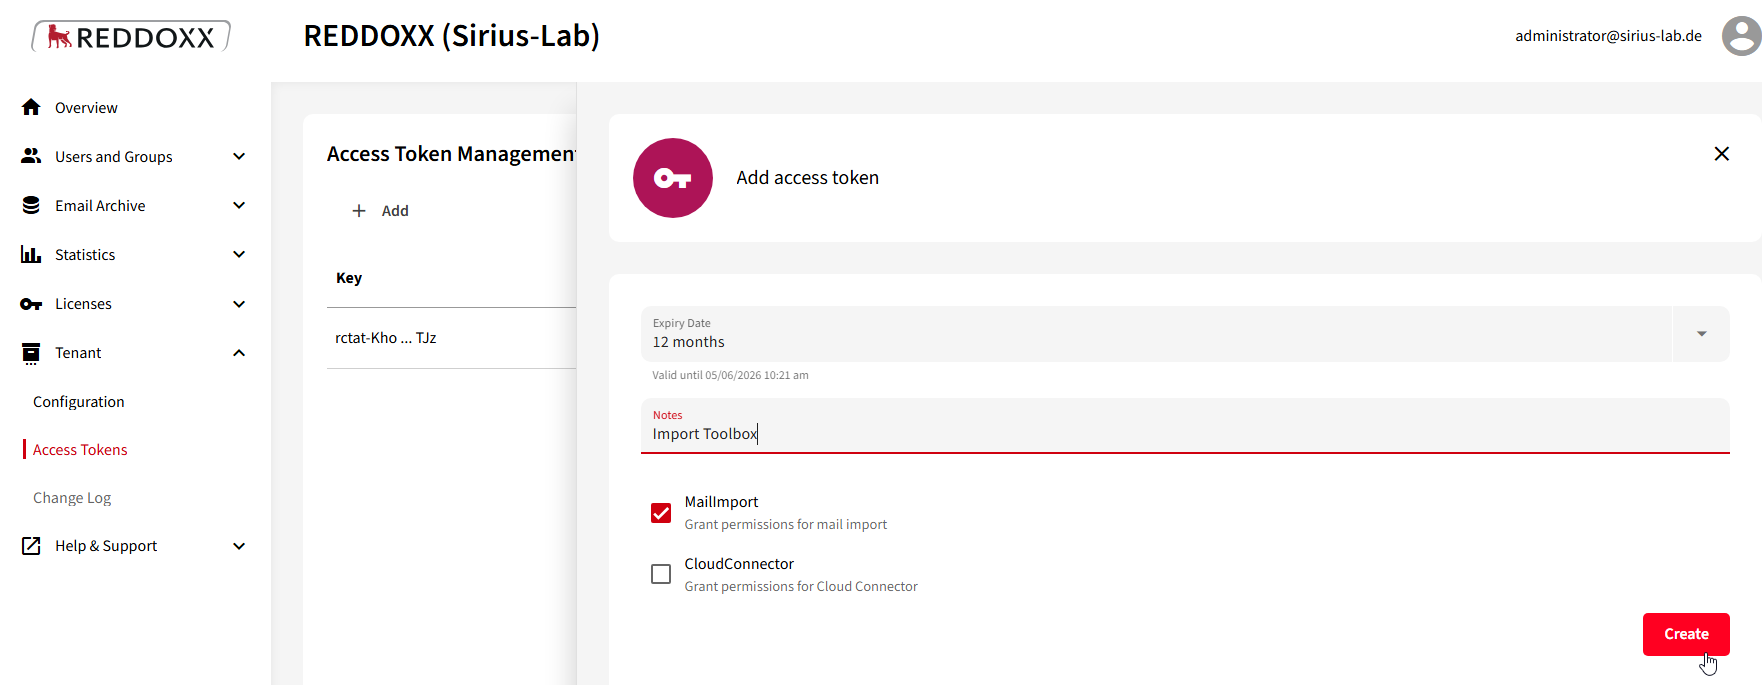Expand the Users and Groups menu chevron
The height and width of the screenshot is (685, 1762).
(x=239, y=156)
